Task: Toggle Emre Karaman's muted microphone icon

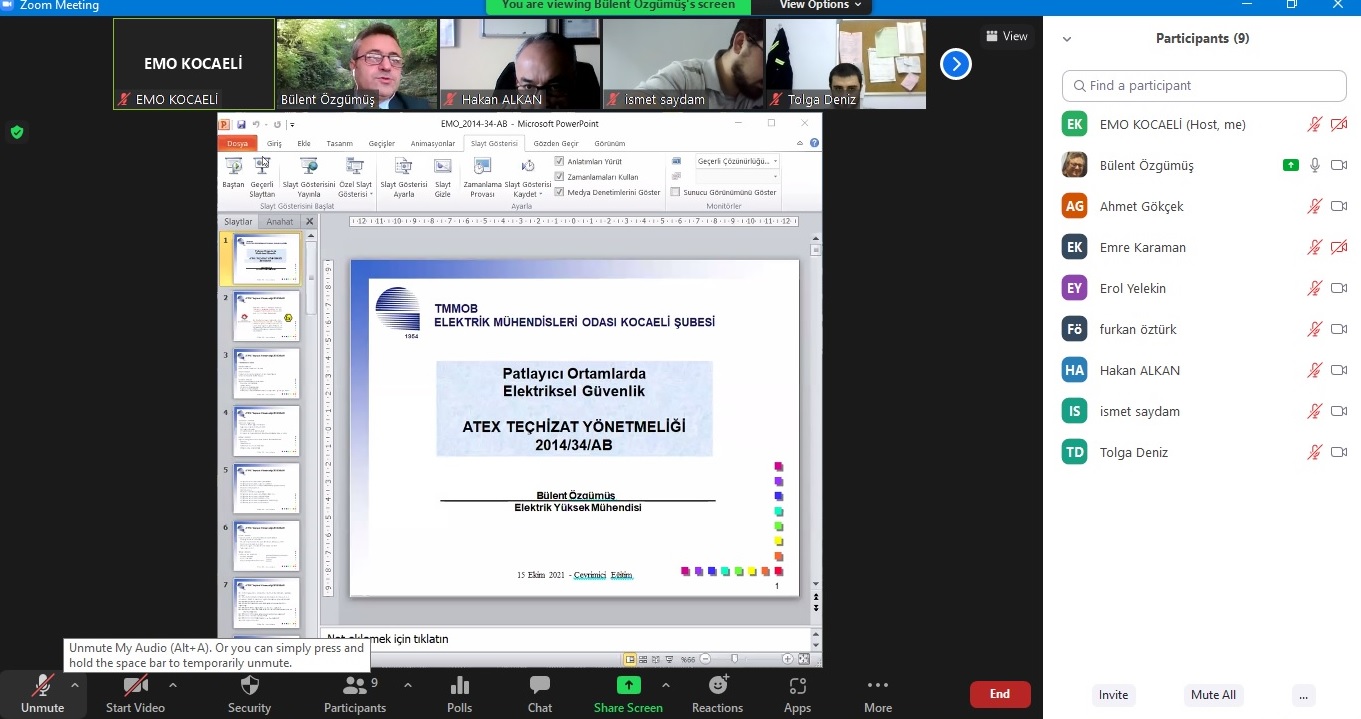Action: point(1315,247)
